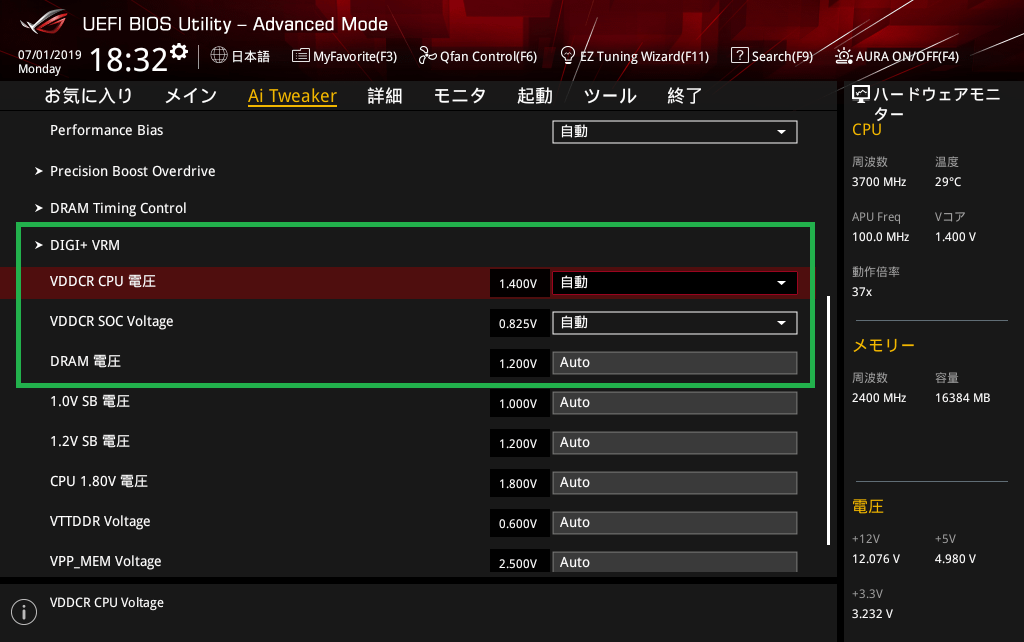Click the VDDCR CPU 1.400V value
The width and height of the screenshot is (1024, 642).
click(x=519, y=283)
